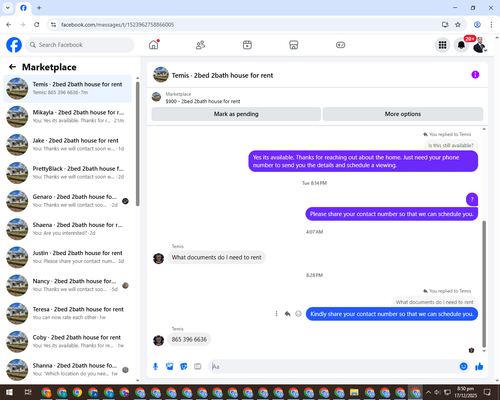Attach a photo with image icon
Screen dimensions: 500x400
[x=170, y=367]
